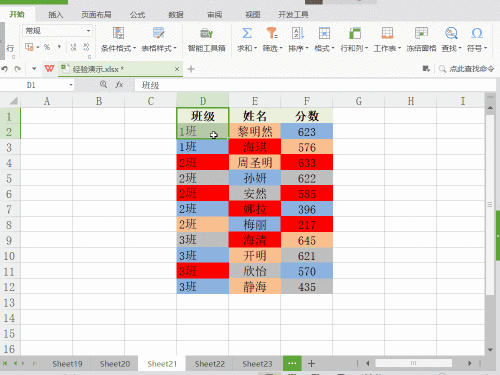The height and width of the screenshot is (375, 500).
Task: Click the 冻结窗格 freeze panes icon
Action: [x=421, y=33]
